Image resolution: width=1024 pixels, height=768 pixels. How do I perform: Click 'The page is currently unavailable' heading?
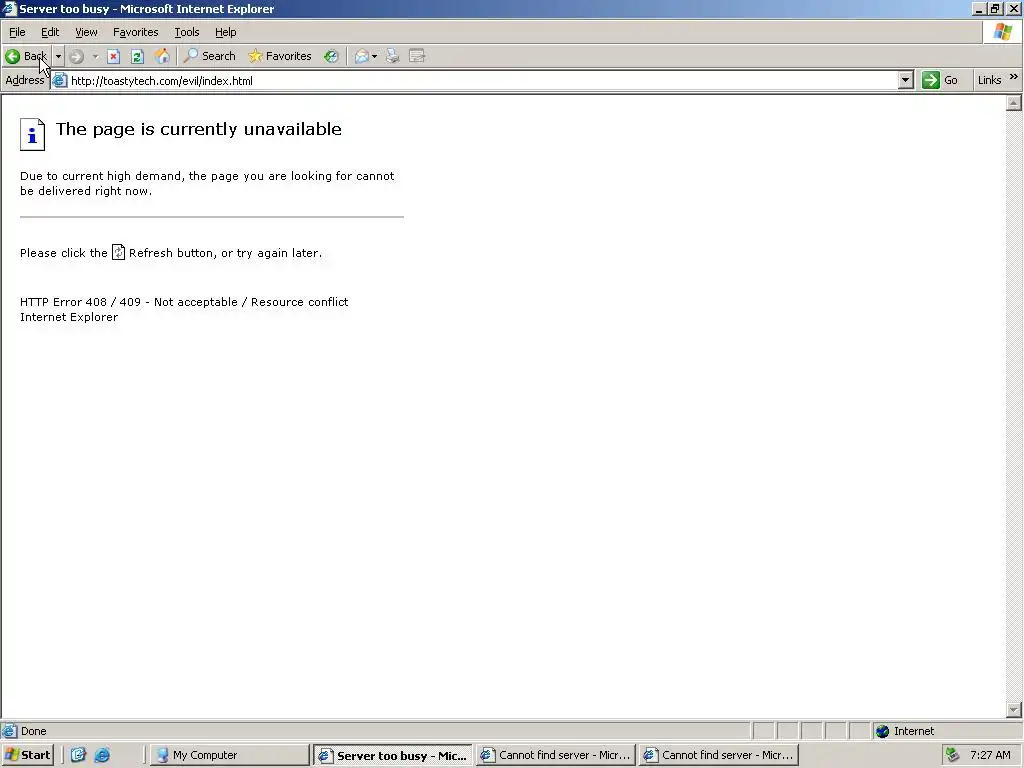click(x=199, y=129)
